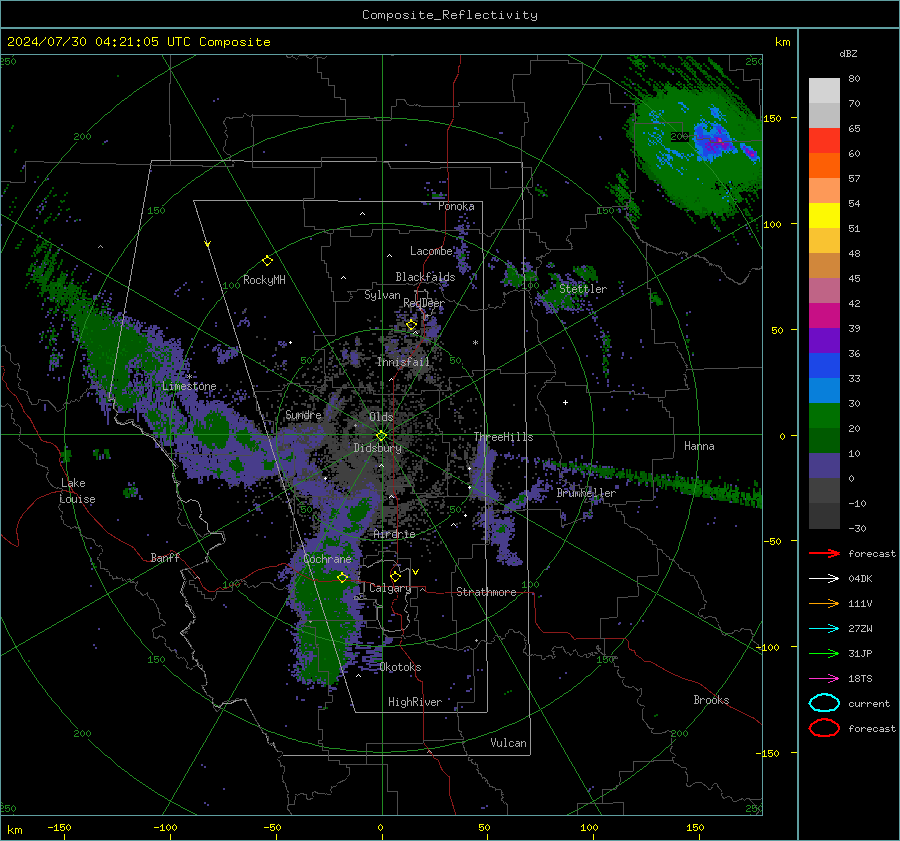Click the Okotoks town label
Image resolution: width=900 pixels, height=841 pixels.
pyautogui.click(x=401, y=667)
